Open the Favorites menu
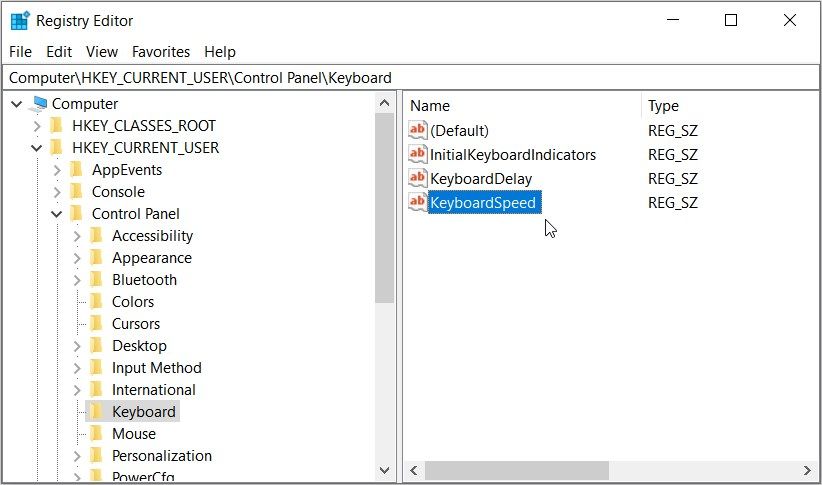Viewport: 822px width, 485px height. click(161, 52)
